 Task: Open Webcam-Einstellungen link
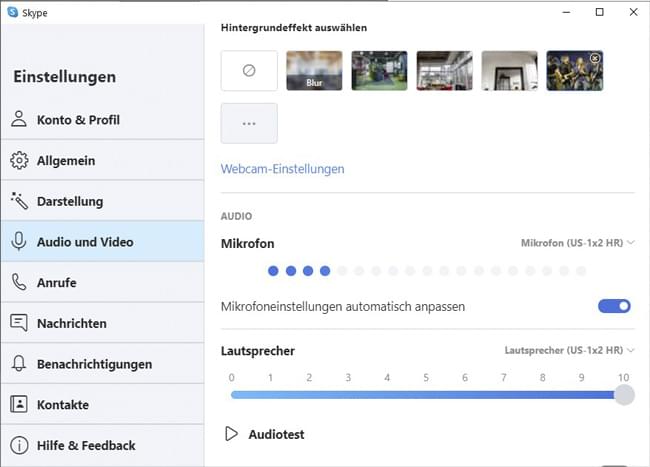282,169
